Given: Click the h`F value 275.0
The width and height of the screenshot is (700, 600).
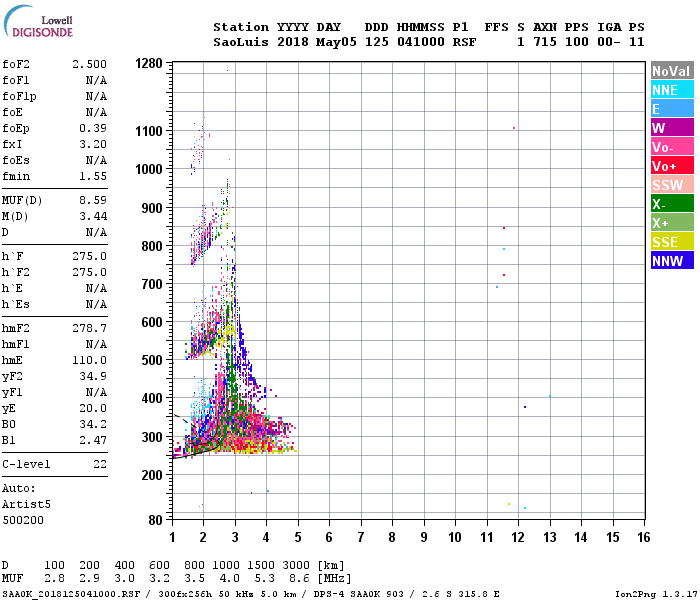Looking at the screenshot, I should tap(90, 257).
